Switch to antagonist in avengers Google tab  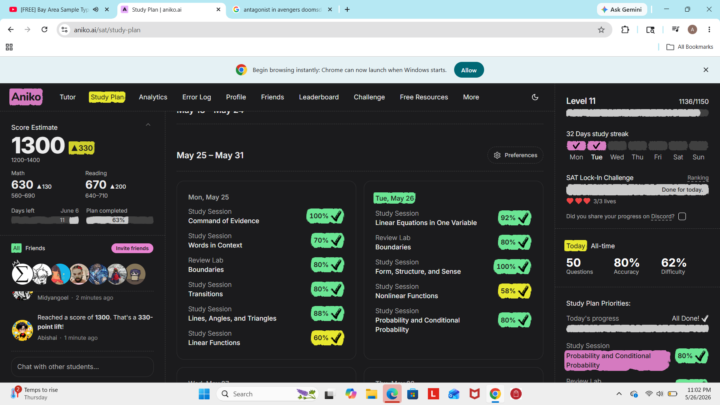point(282,9)
